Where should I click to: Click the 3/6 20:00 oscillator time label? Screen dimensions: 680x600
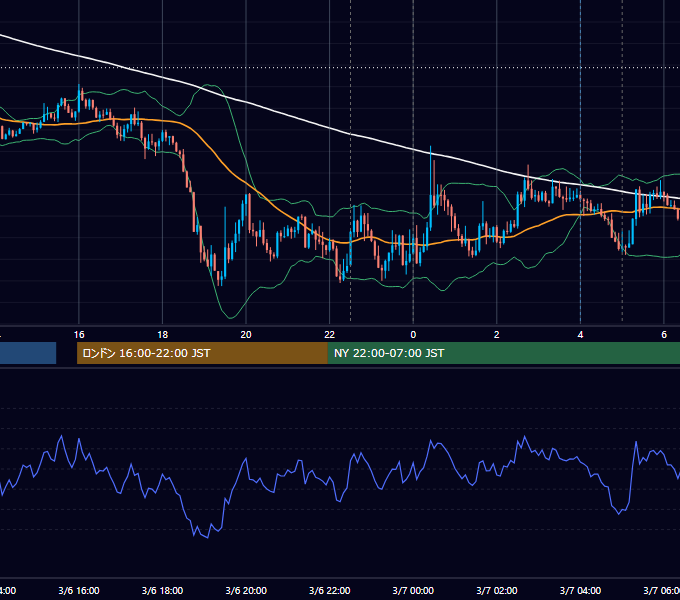tap(246, 590)
